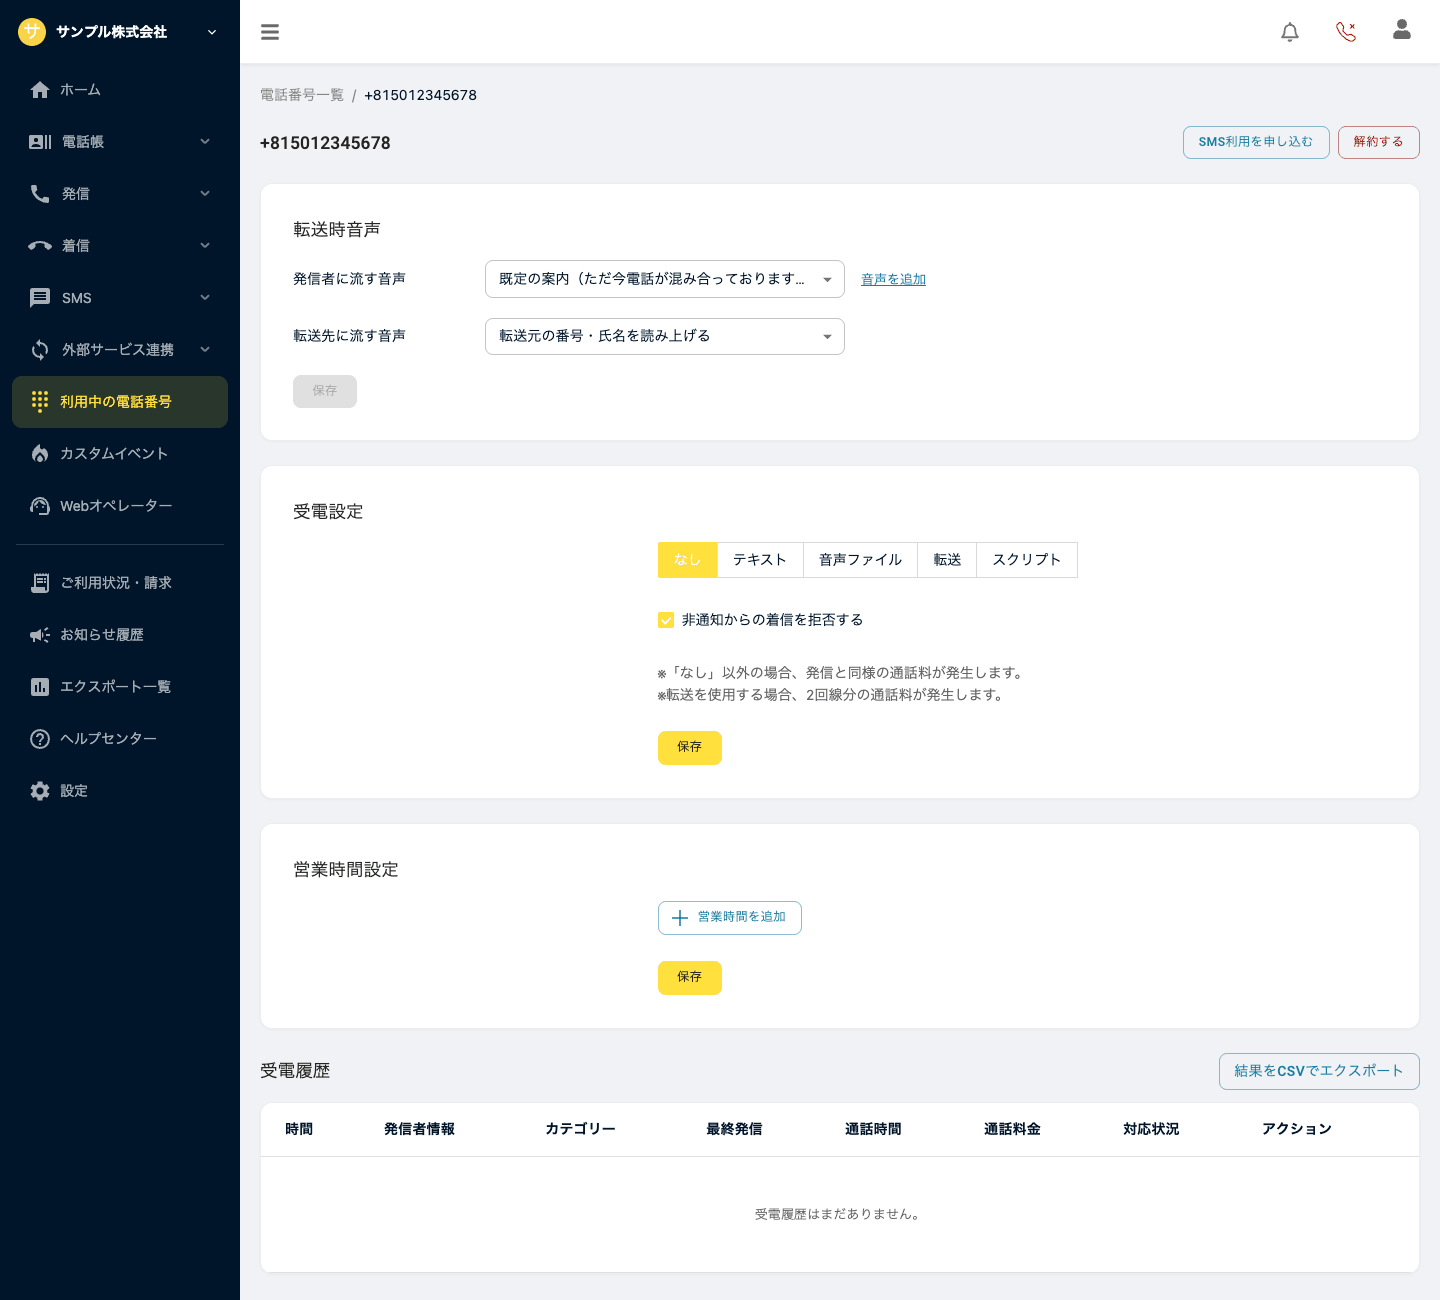Click the ご利用状況・請求 receipt icon
Screen dimensions: 1440x1300
[x=40, y=583]
